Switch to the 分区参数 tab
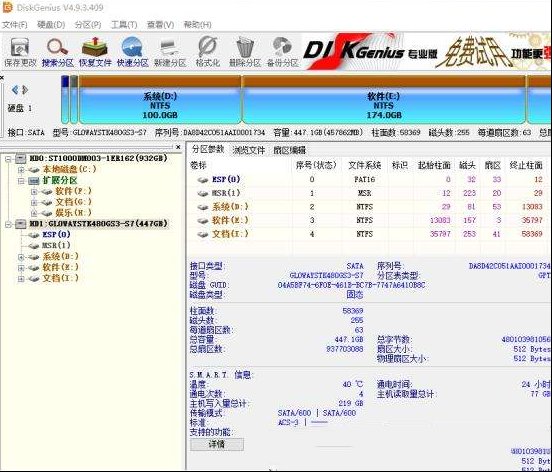This screenshot has width=552, height=472. coord(208,150)
